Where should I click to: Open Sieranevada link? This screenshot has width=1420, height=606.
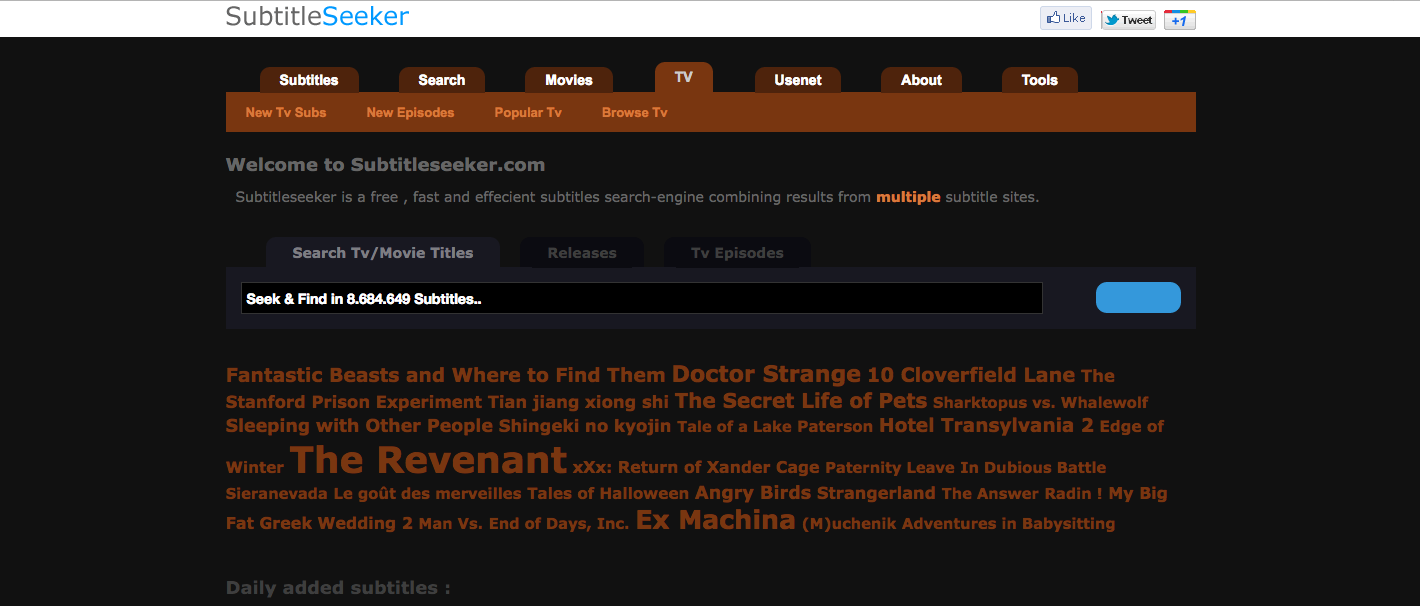pyautogui.click(x=277, y=494)
